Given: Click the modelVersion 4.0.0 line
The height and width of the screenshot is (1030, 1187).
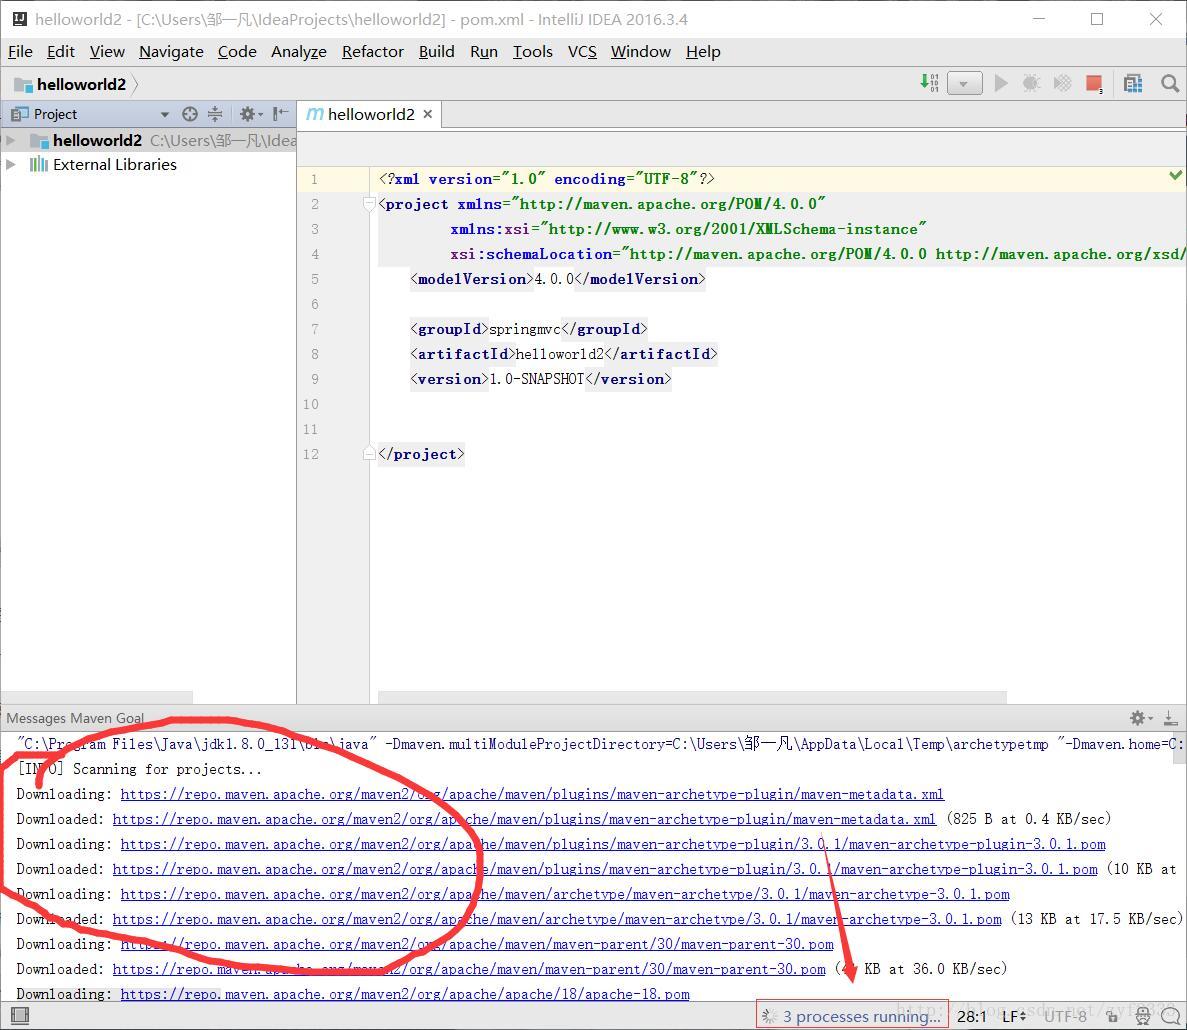Looking at the screenshot, I should coord(557,279).
